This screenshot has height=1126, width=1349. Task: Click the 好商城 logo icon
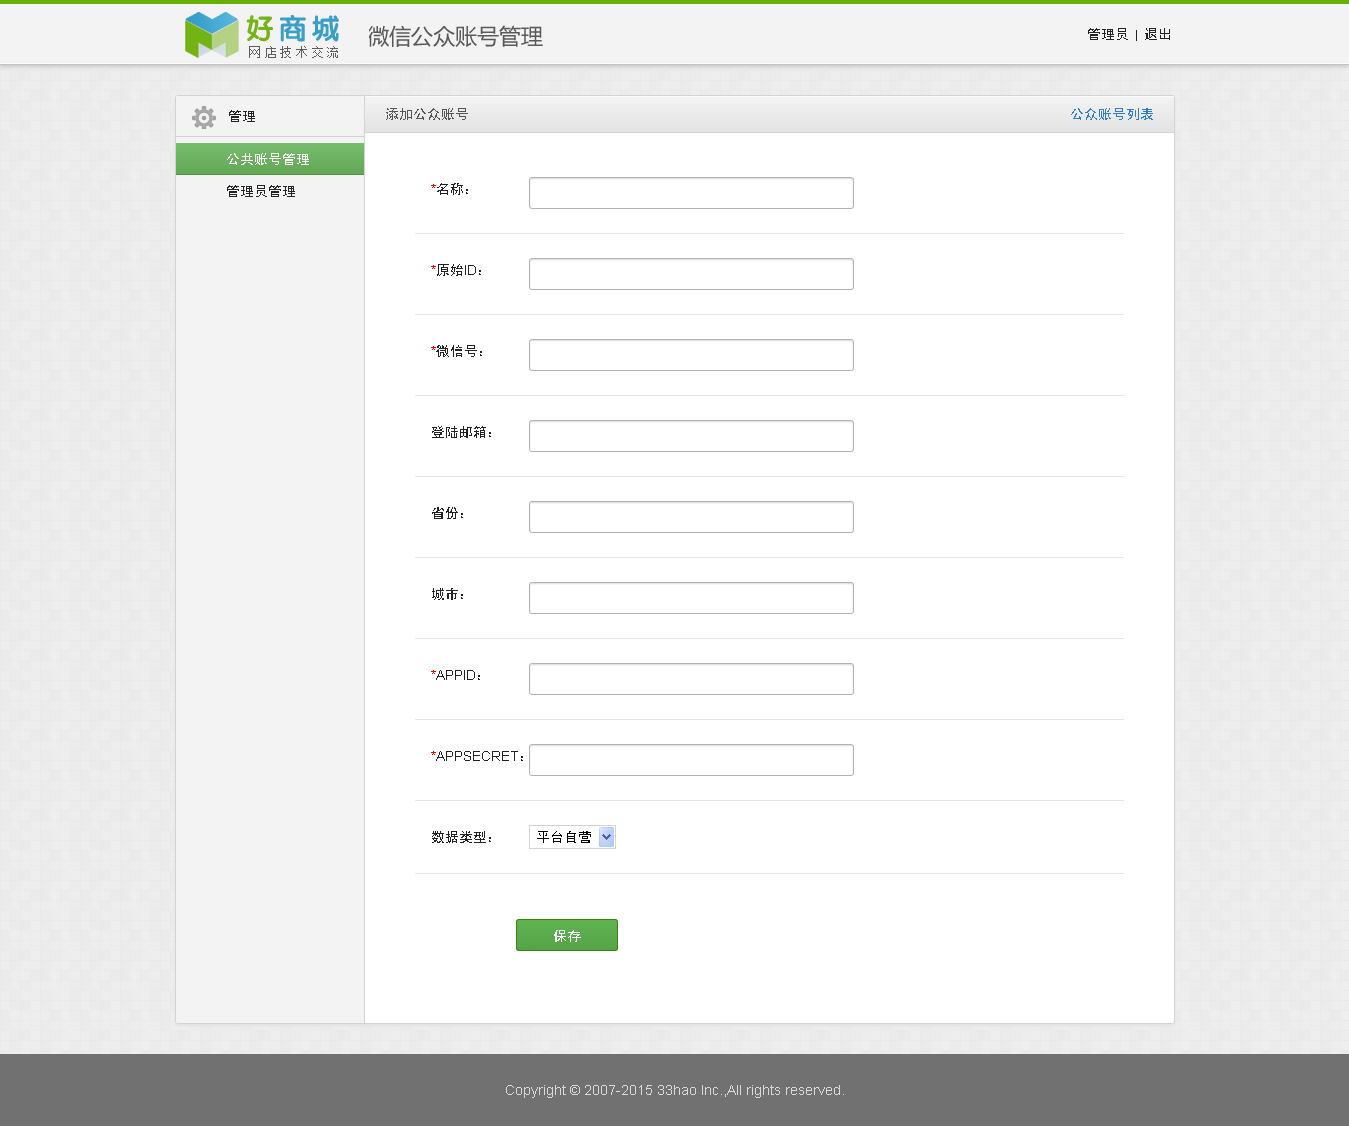(x=212, y=35)
